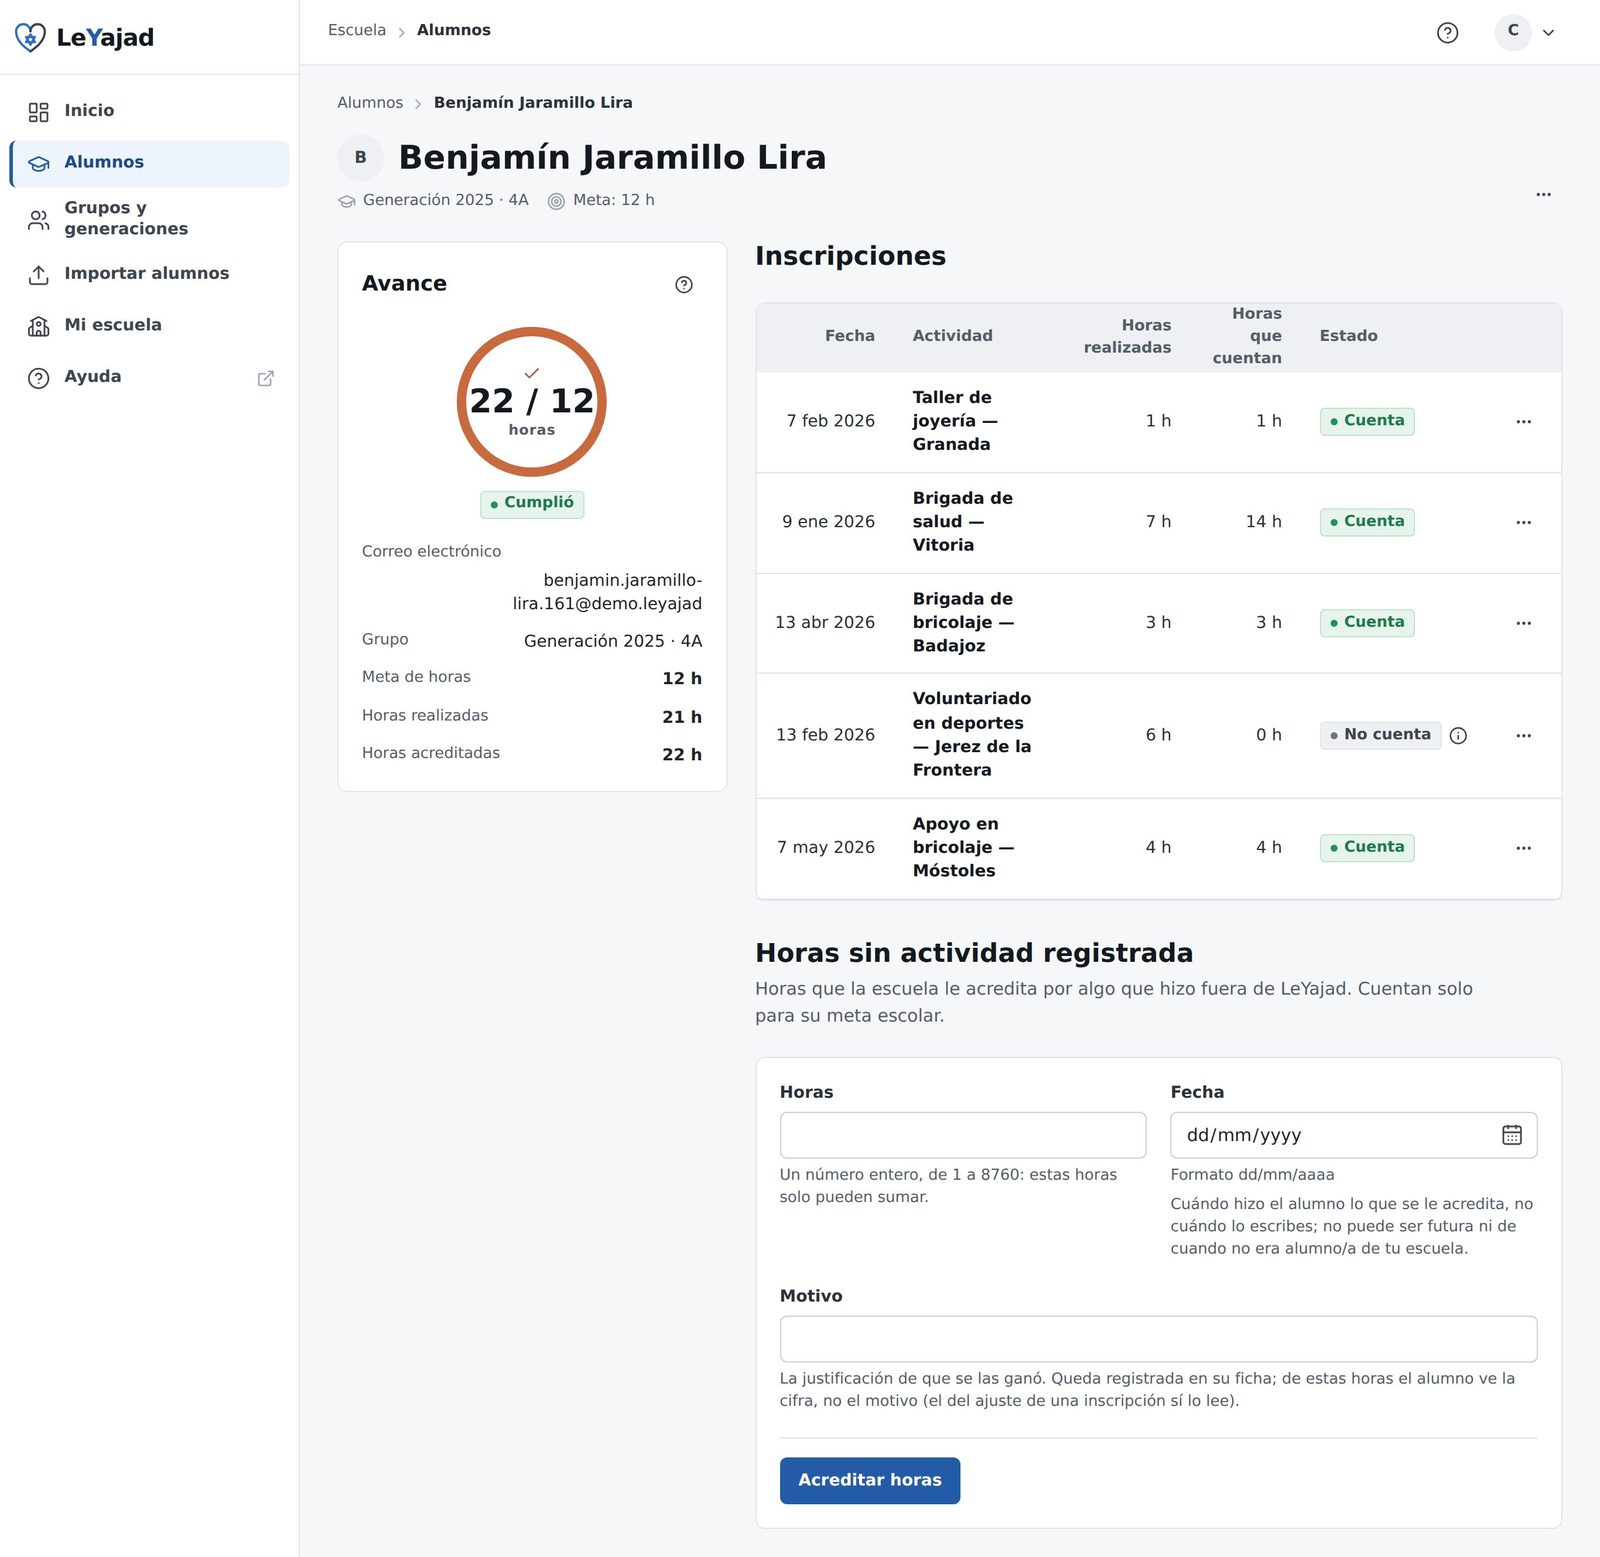The width and height of the screenshot is (1600, 1557).
Task: Click the LeYajad heart logo
Action: click(x=31, y=38)
